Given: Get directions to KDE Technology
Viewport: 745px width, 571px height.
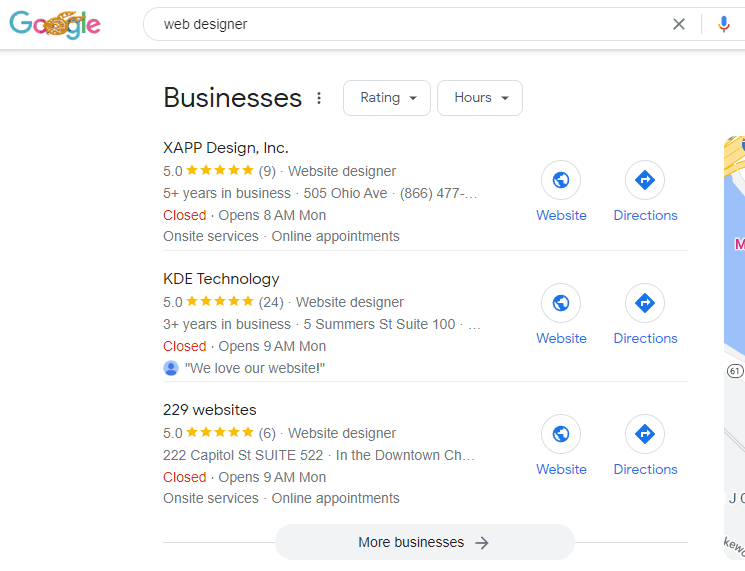Looking at the screenshot, I should point(645,303).
